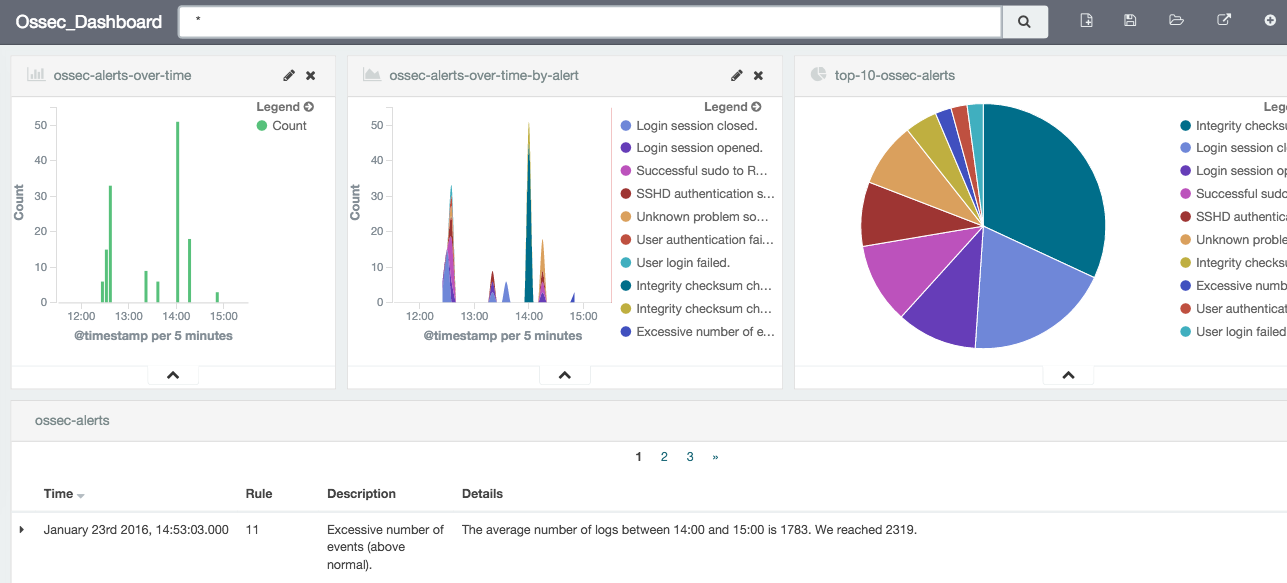Click the Time column header label
Screen dimensions: 1287x583
coord(58,494)
